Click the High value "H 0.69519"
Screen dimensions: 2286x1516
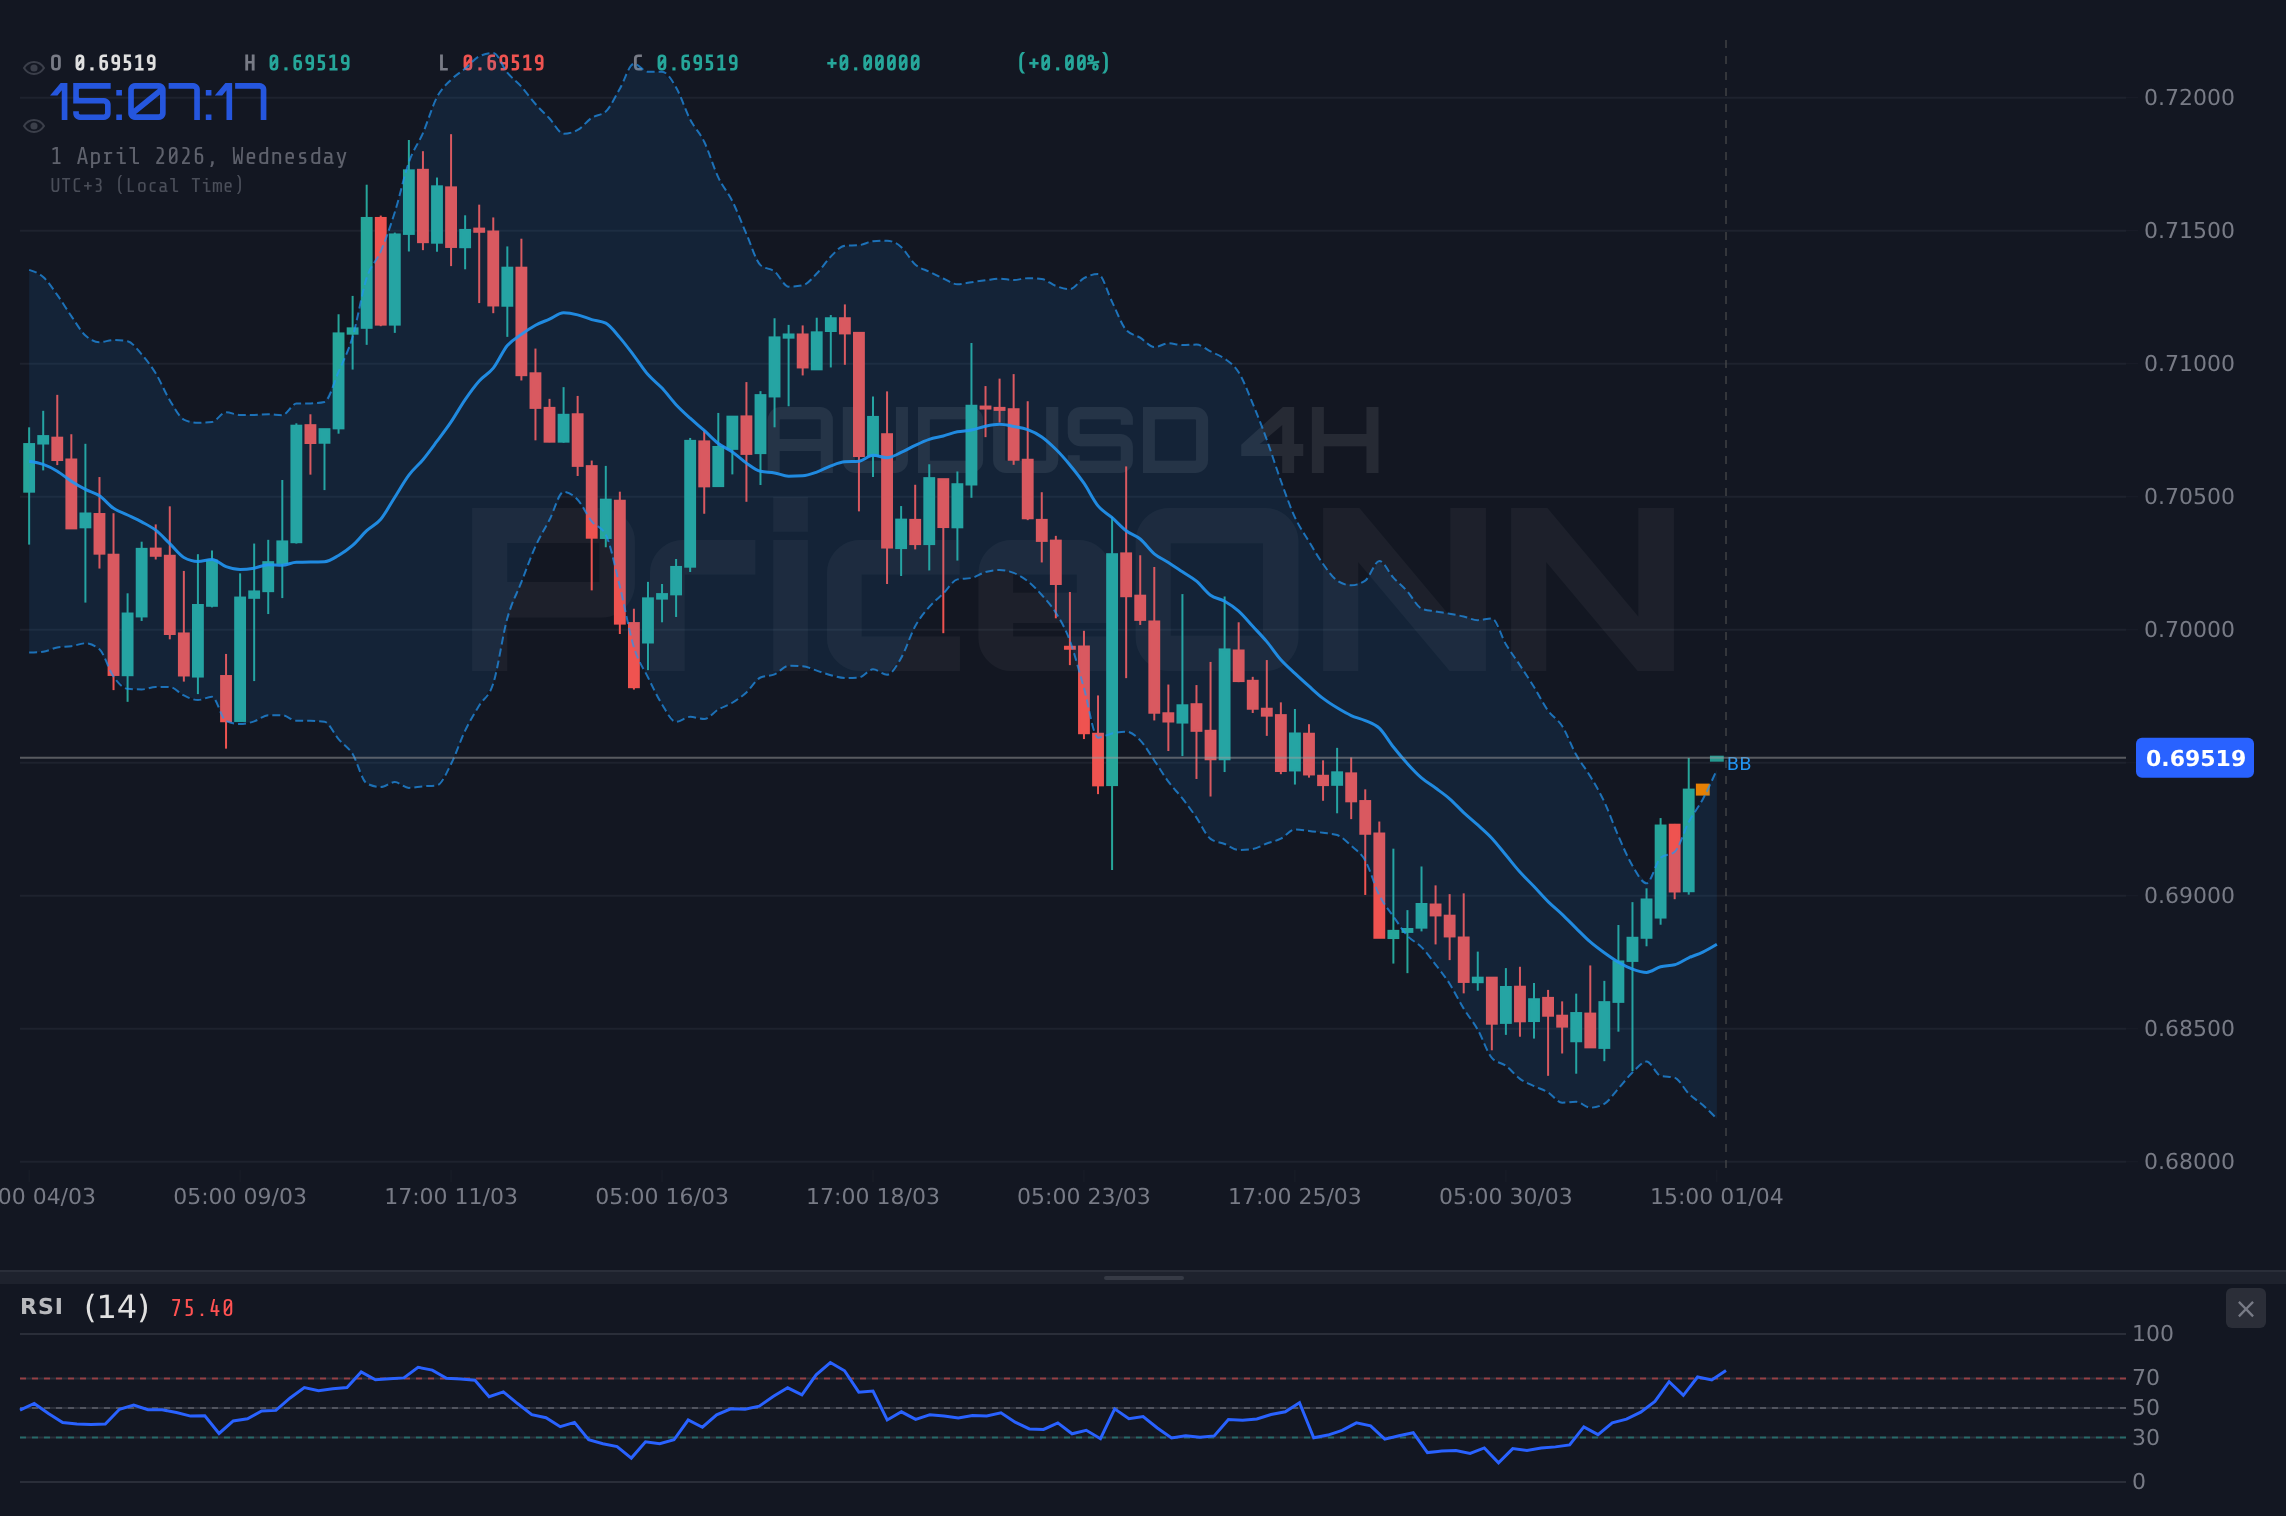[298, 64]
